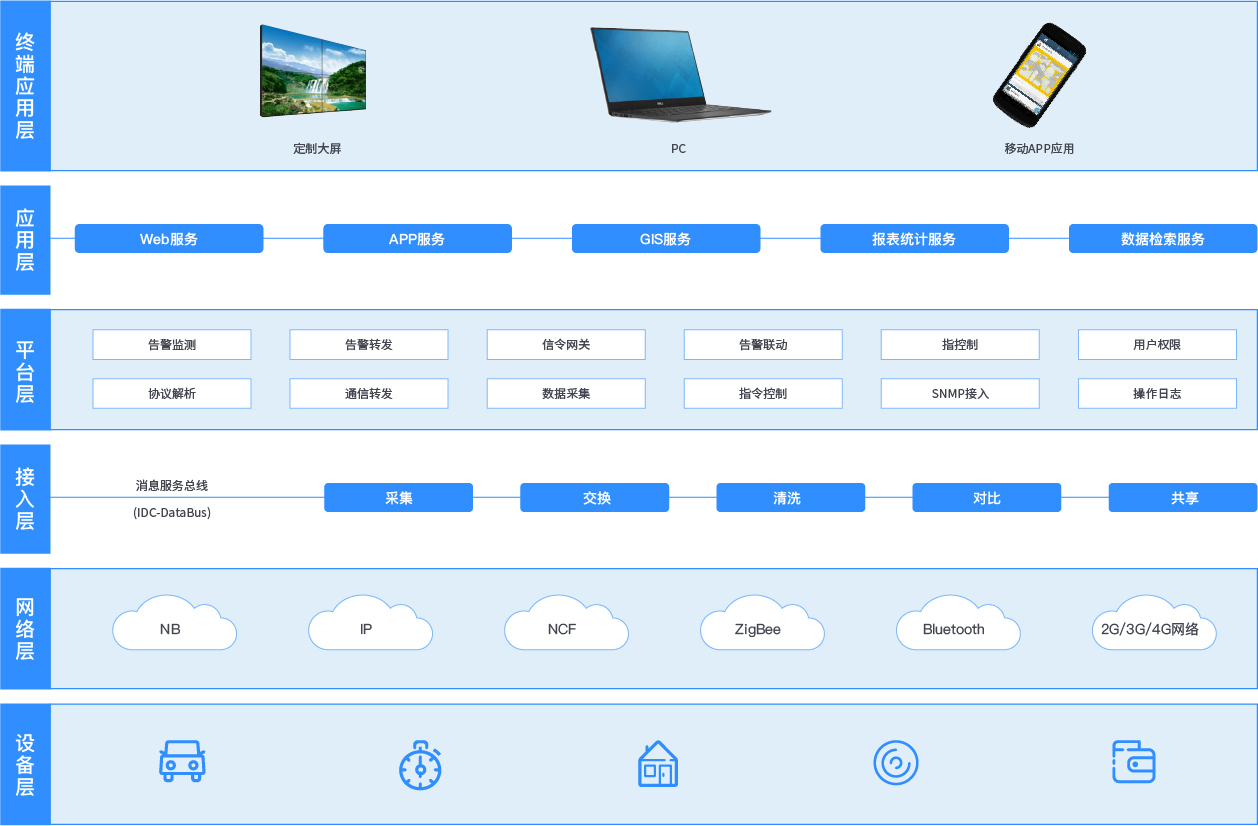Open the 告警监测 module box
This screenshot has width=1258, height=826.
(171, 344)
